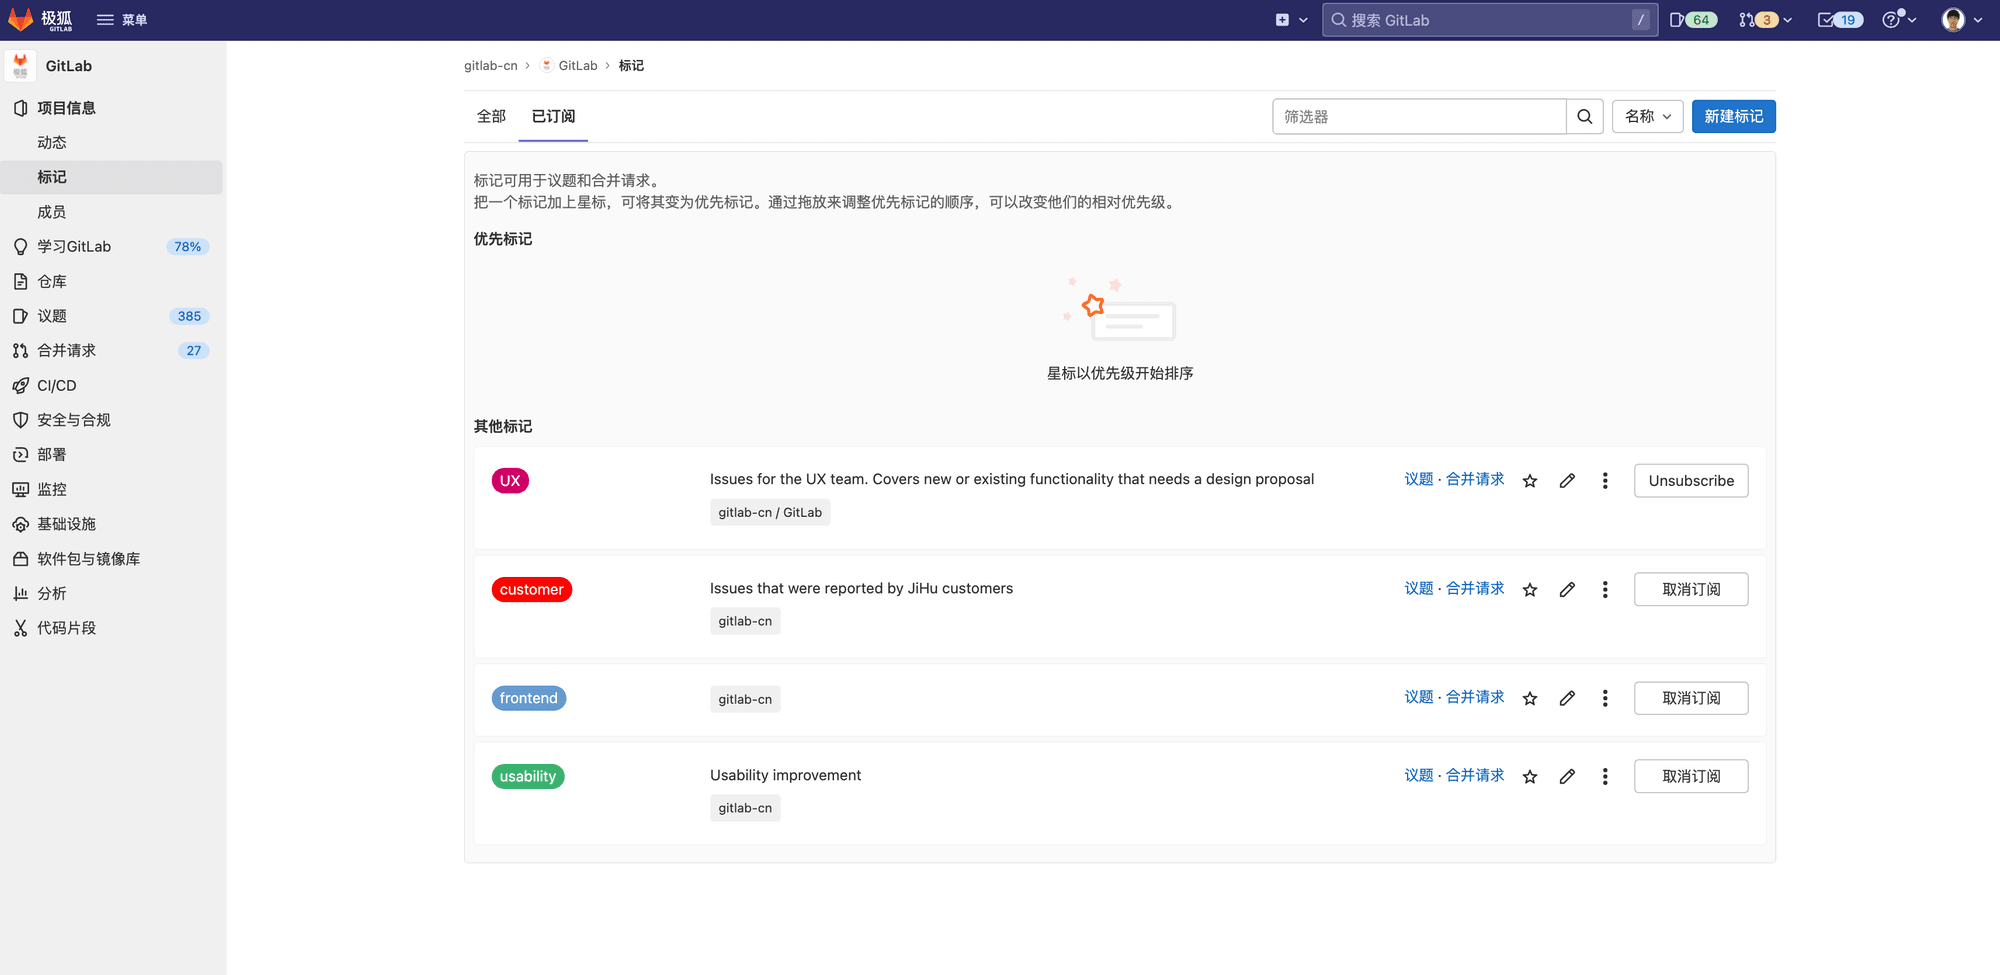Viewport: 2000px width, 975px height.
Task: Open more actions for customer label
Action: [1605, 590]
